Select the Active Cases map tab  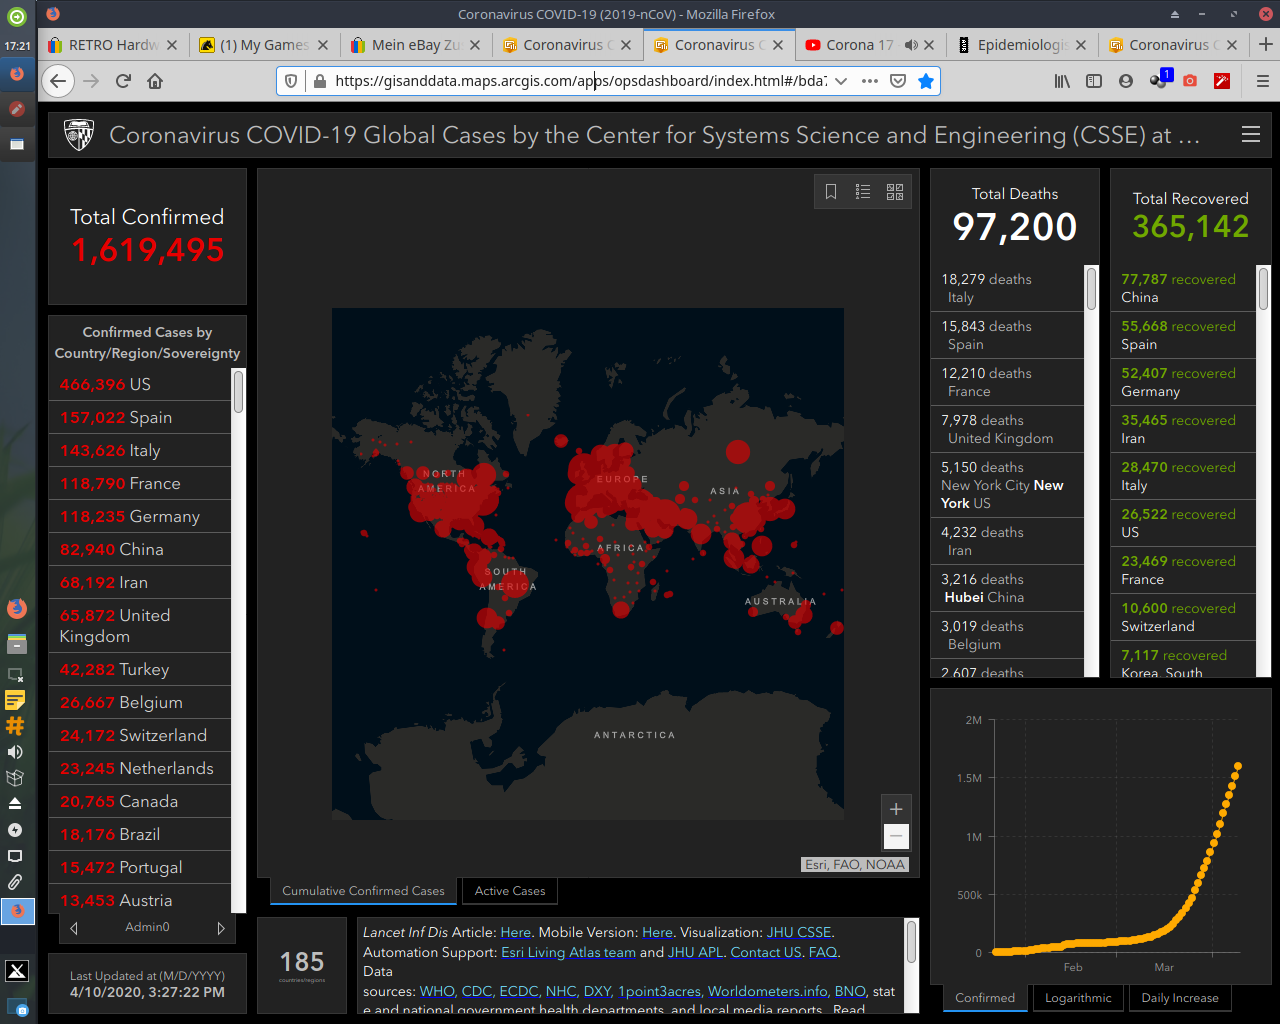(x=510, y=891)
